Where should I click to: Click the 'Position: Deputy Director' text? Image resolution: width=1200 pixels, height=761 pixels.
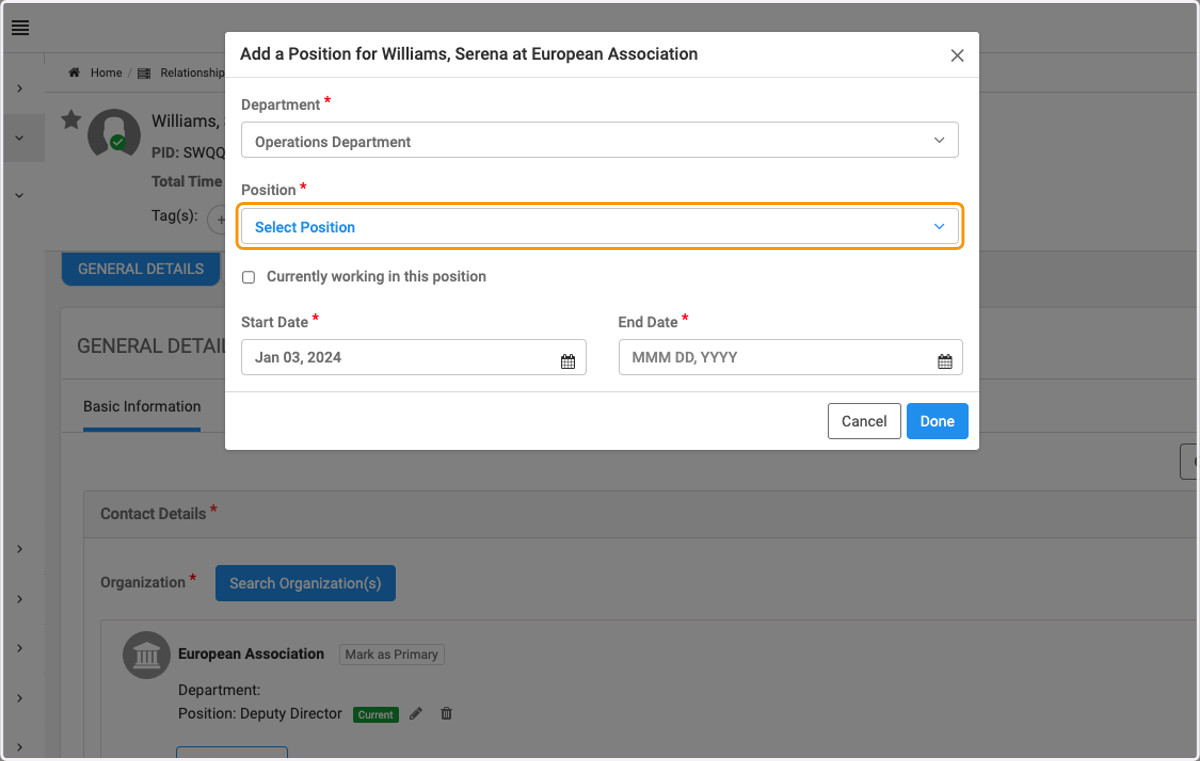coord(260,714)
